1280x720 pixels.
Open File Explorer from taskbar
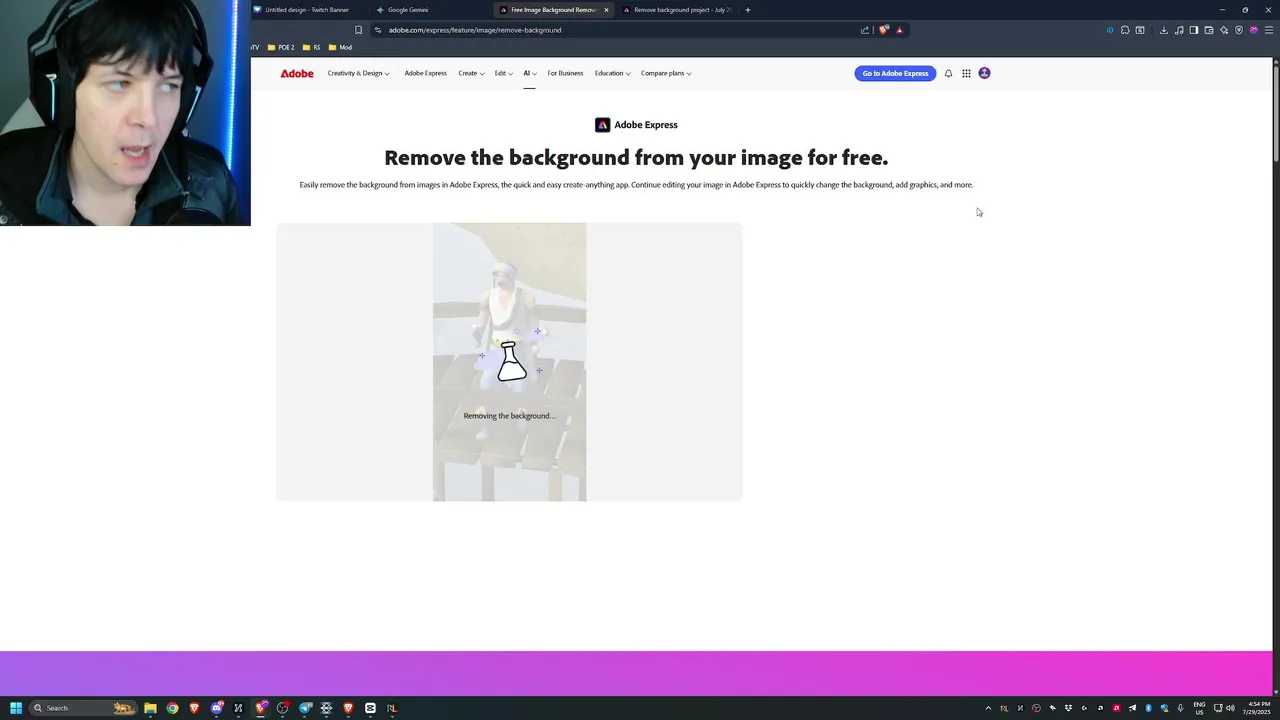pyautogui.click(x=150, y=708)
